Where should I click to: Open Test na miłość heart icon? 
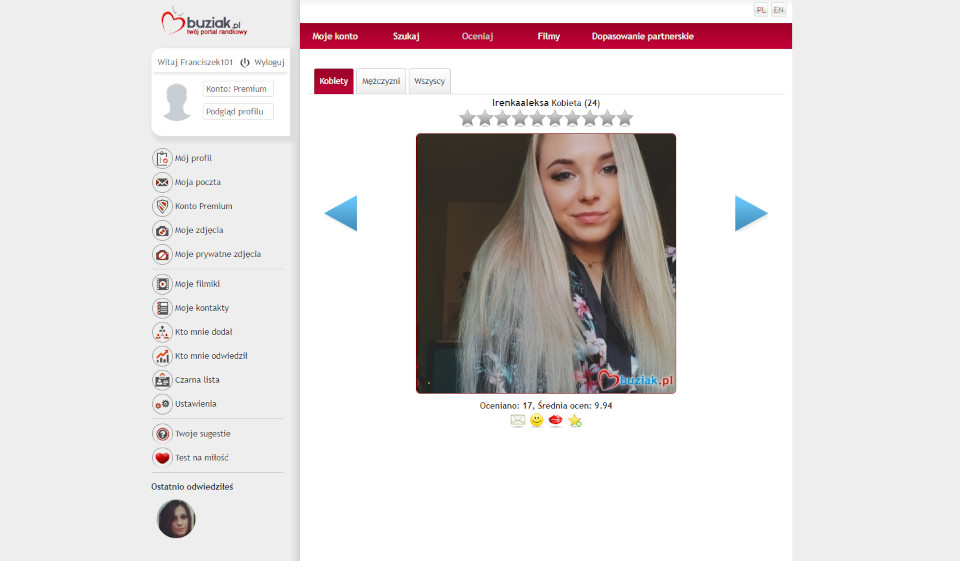162,457
